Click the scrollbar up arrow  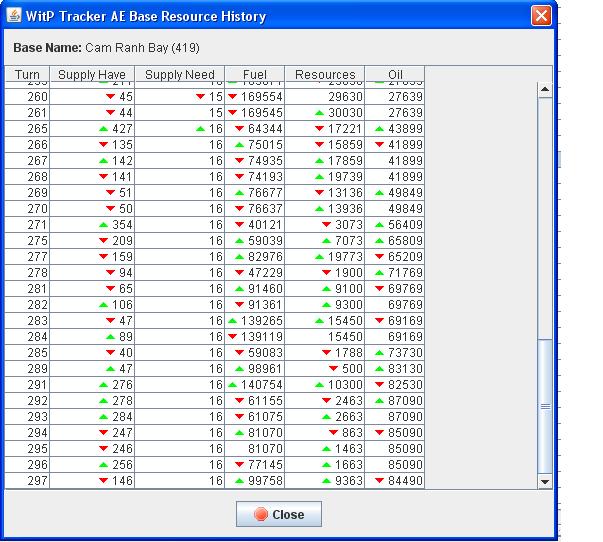click(x=545, y=90)
